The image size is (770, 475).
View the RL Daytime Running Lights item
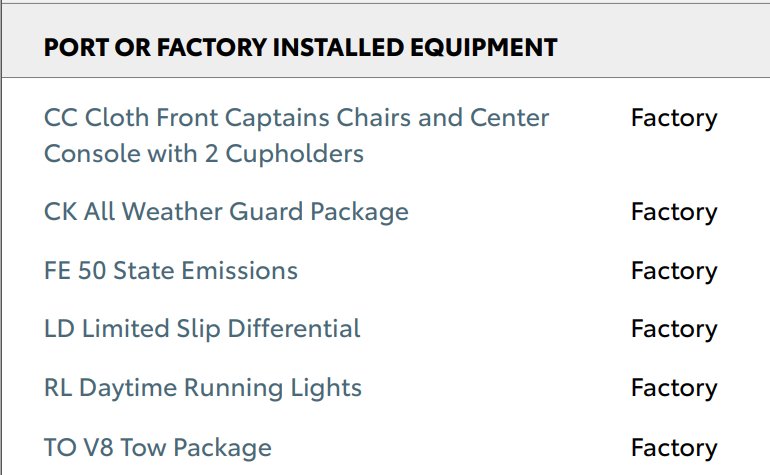202,388
